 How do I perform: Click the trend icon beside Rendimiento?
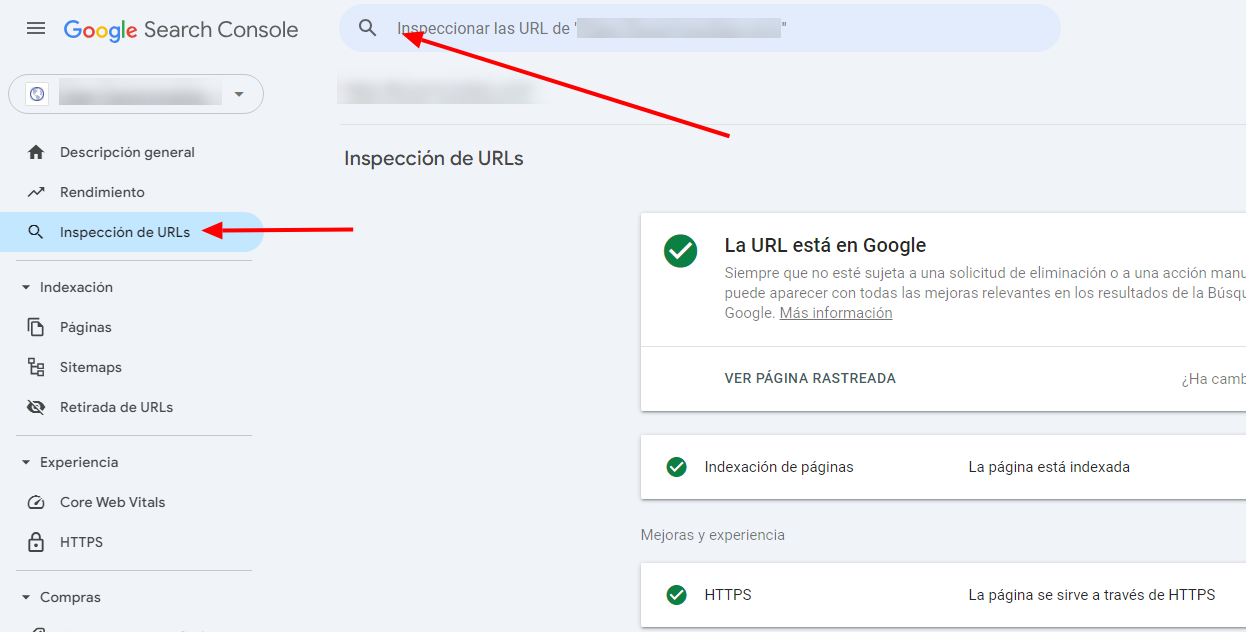click(x=36, y=192)
